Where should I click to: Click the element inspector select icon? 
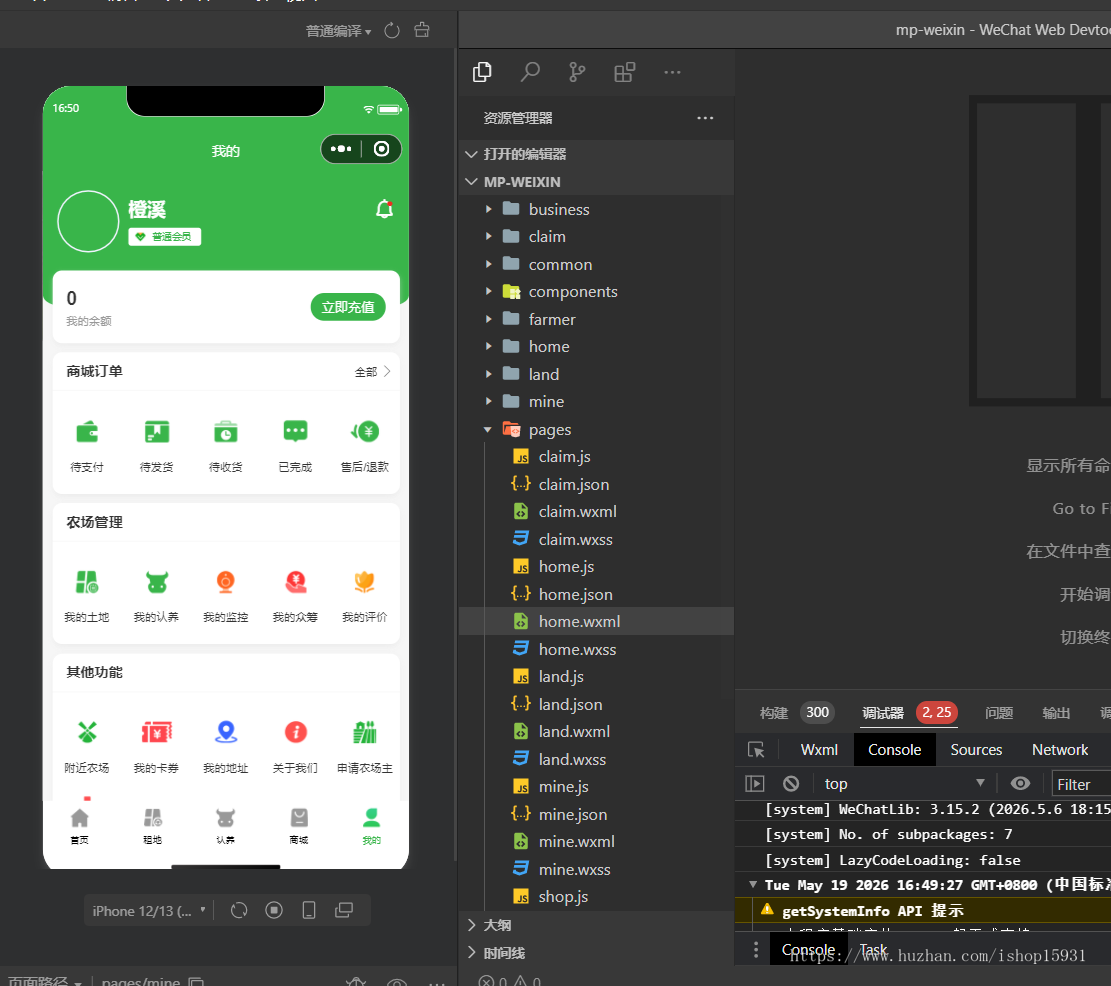coord(756,750)
